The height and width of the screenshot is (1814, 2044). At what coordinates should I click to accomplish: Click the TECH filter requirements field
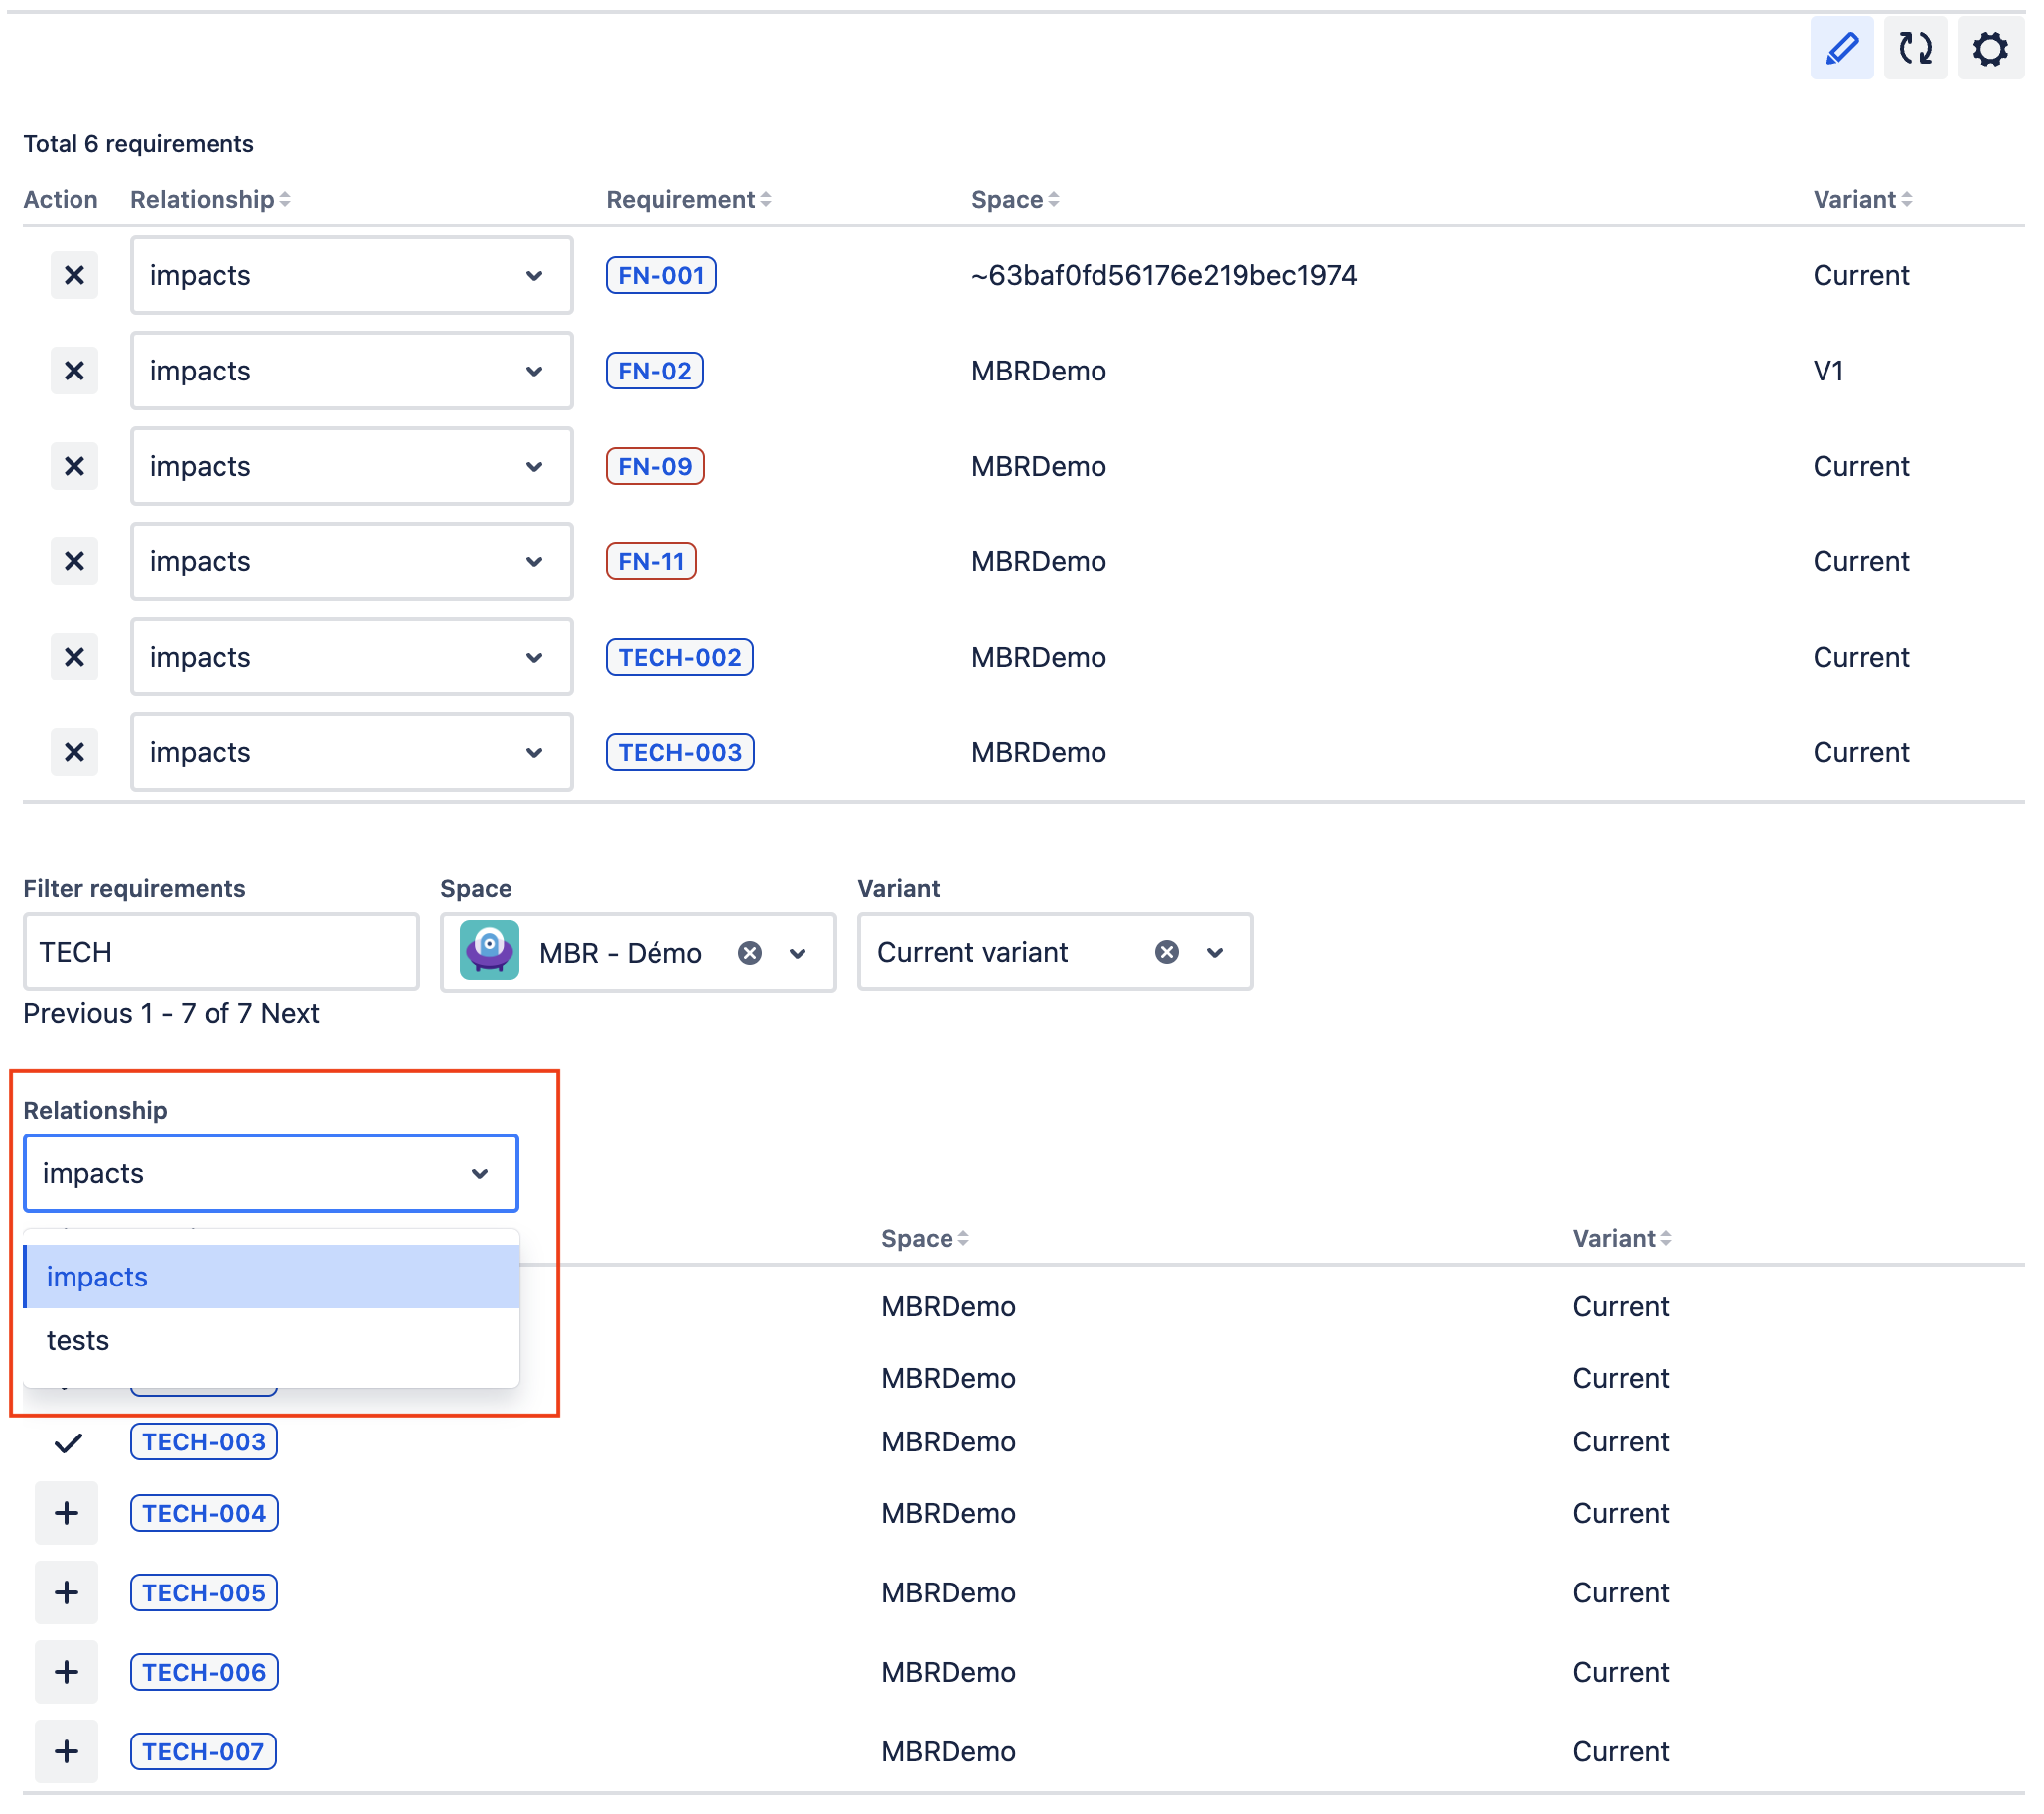pos(220,951)
